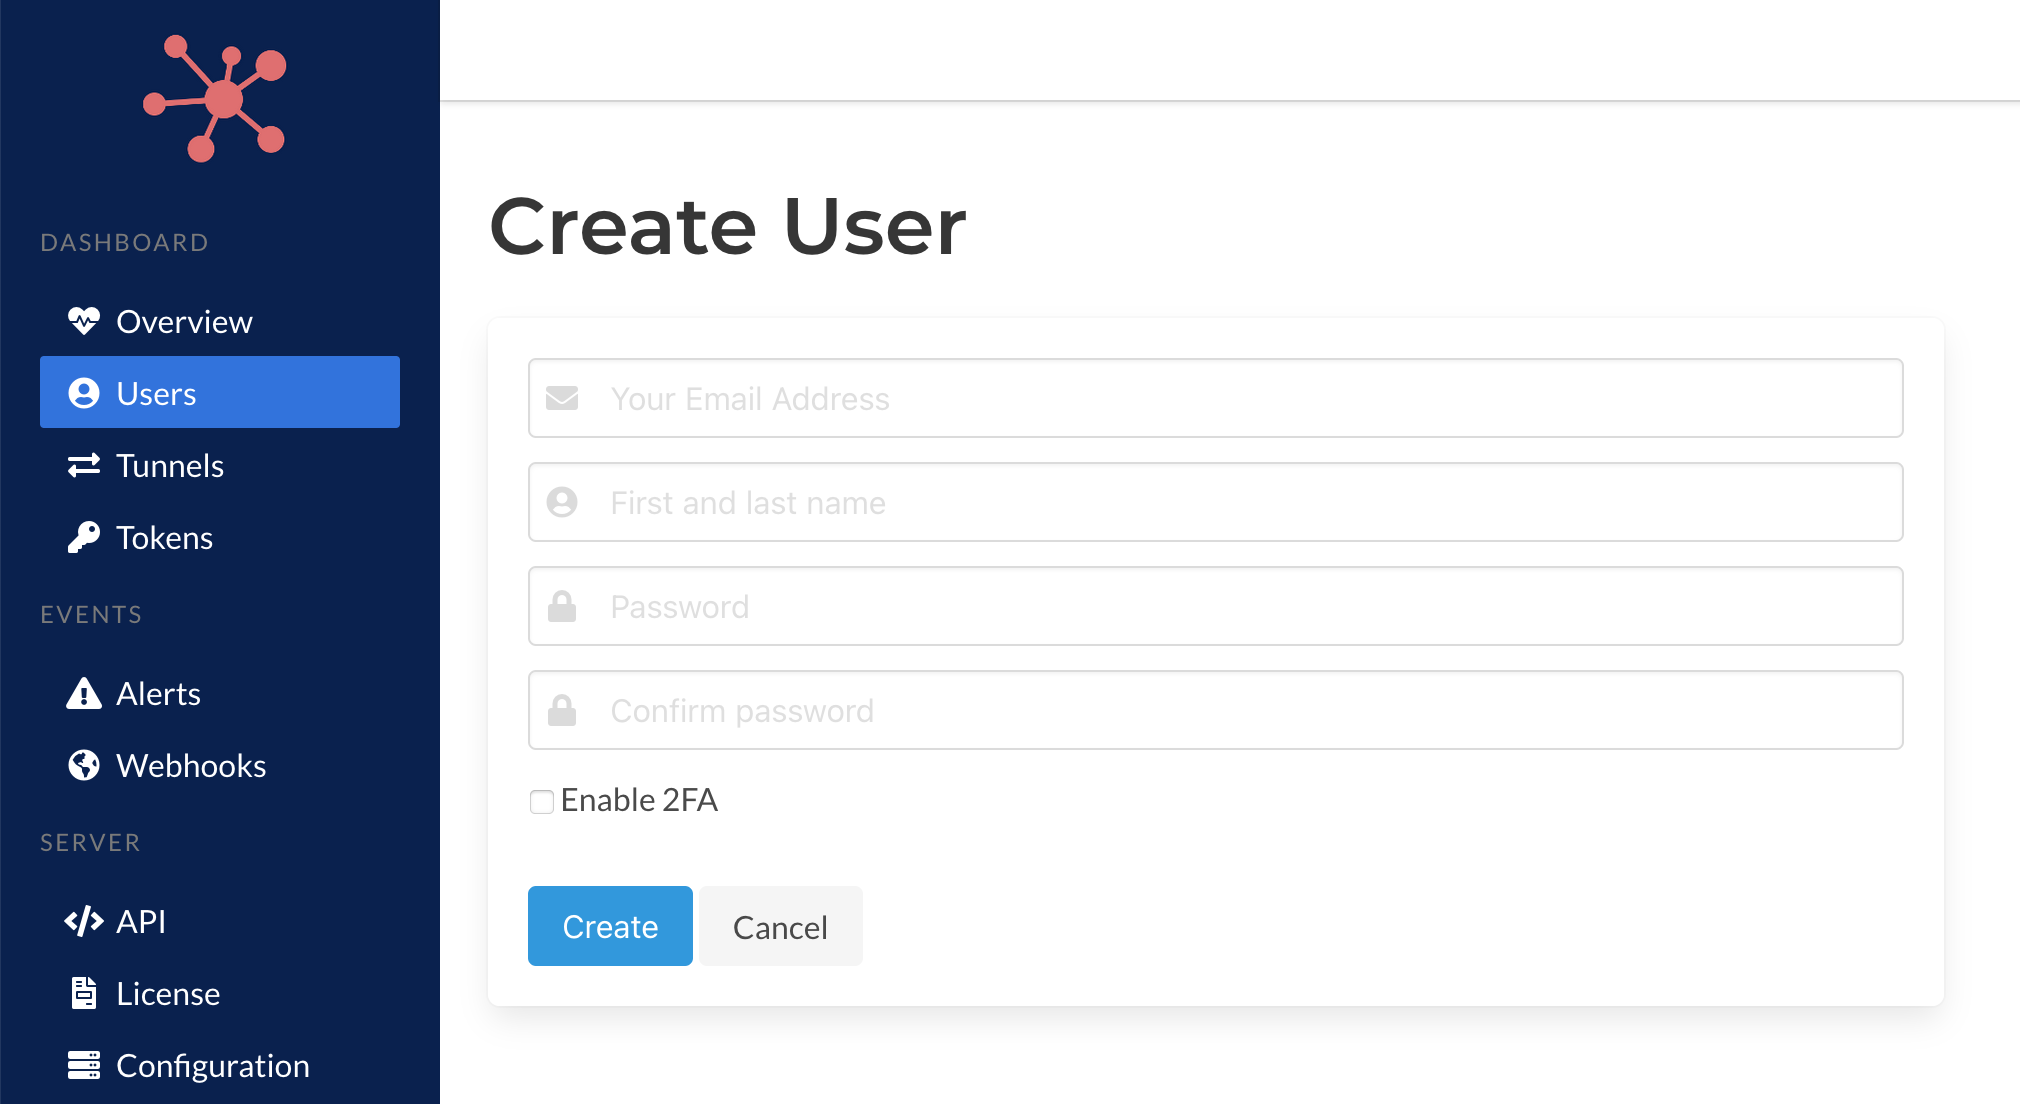Click the heartbeat icon next to Overview
This screenshot has height=1104, width=2020.
pos(84,321)
